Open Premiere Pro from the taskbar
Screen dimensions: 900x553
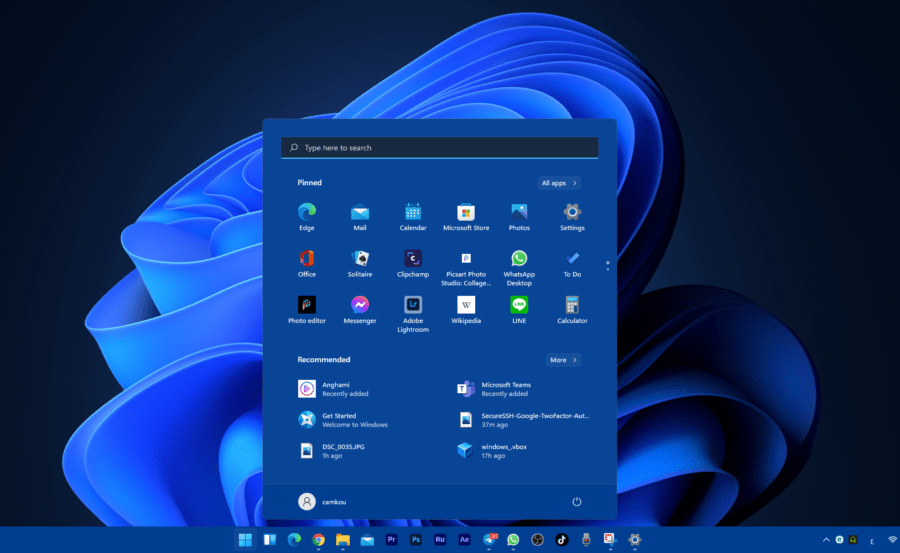(x=392, y=540)
